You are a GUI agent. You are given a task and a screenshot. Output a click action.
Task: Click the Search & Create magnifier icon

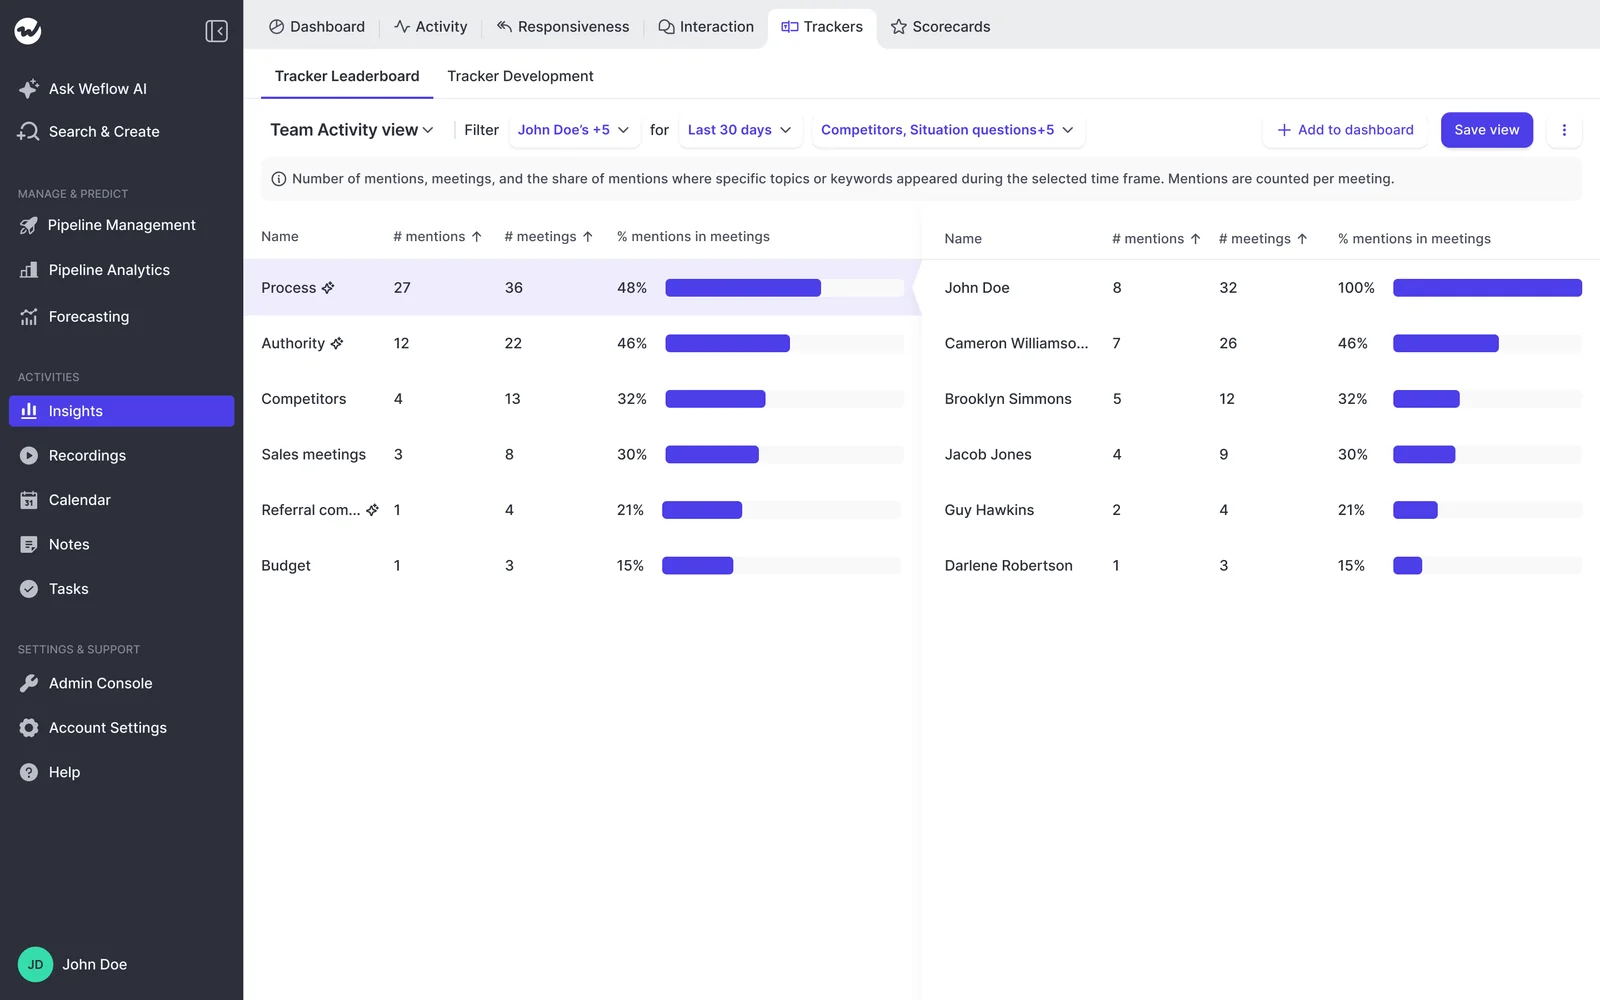29,131
